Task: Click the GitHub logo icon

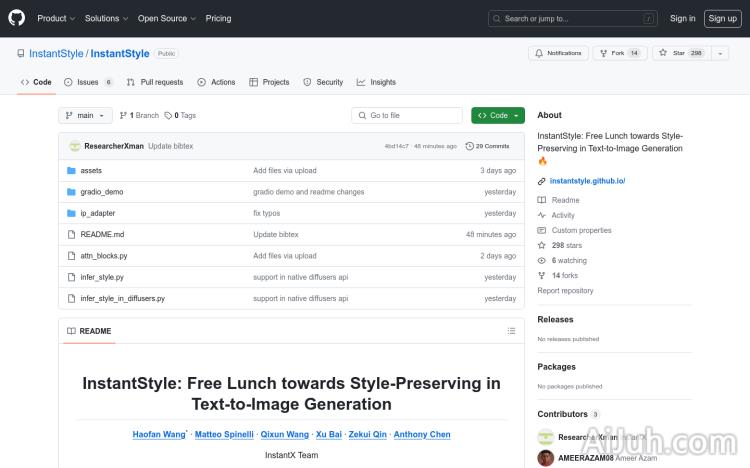Action: coord(17,18)
